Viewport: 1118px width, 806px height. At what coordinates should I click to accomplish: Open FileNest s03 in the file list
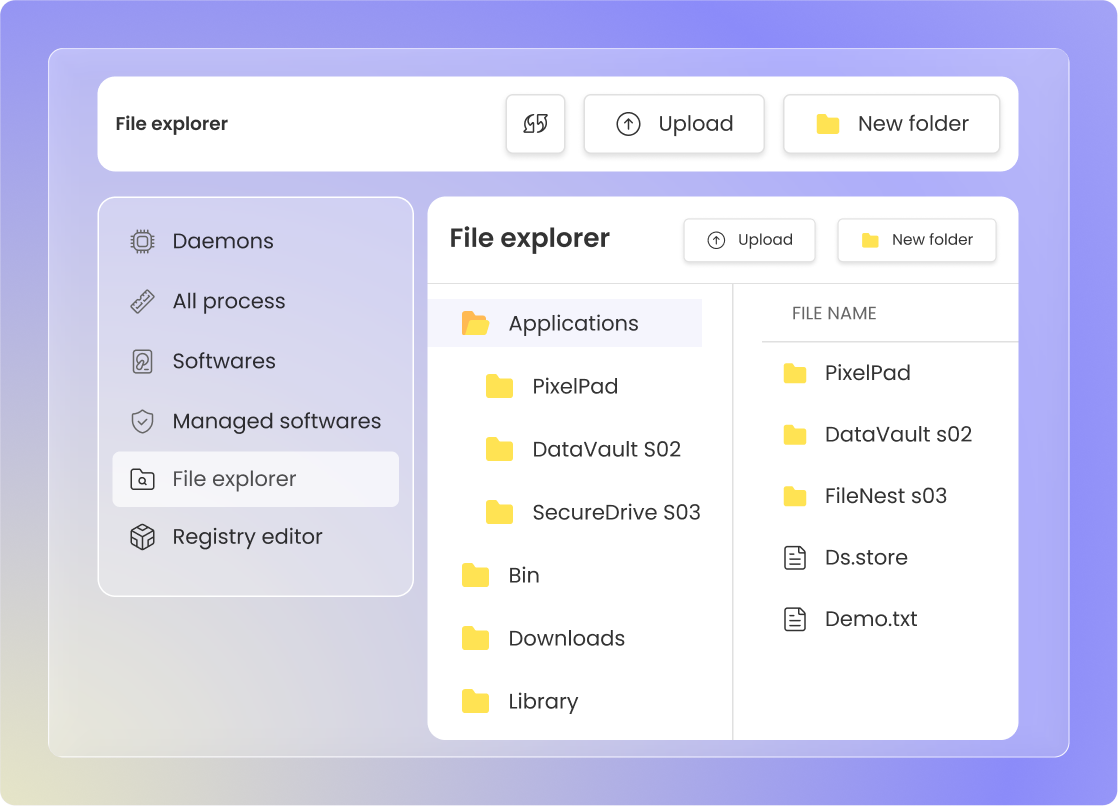tap(885, 495)
